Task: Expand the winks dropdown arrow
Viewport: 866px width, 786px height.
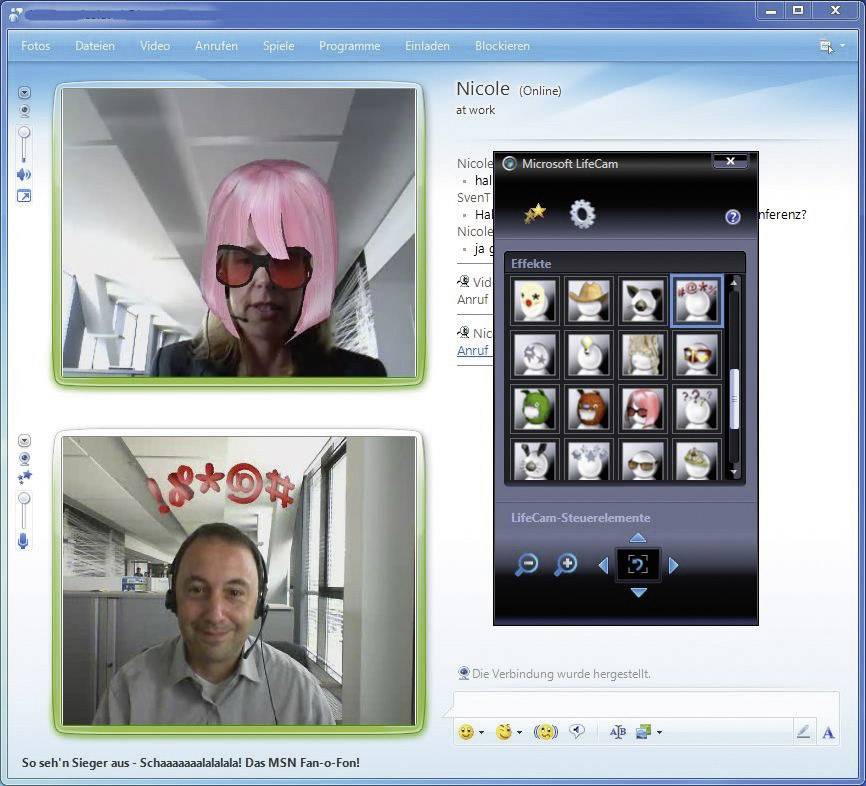Action: 519,732
